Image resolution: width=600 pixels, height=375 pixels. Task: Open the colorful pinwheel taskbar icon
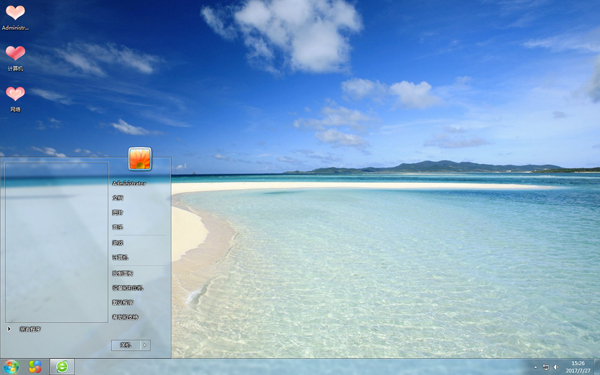35,367
